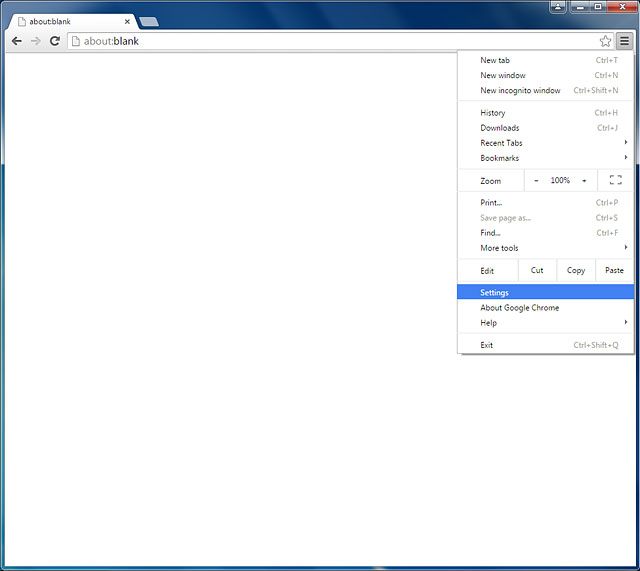Click the back navigation arrow
Screen dimensions: 640x571
click(16, 41)
